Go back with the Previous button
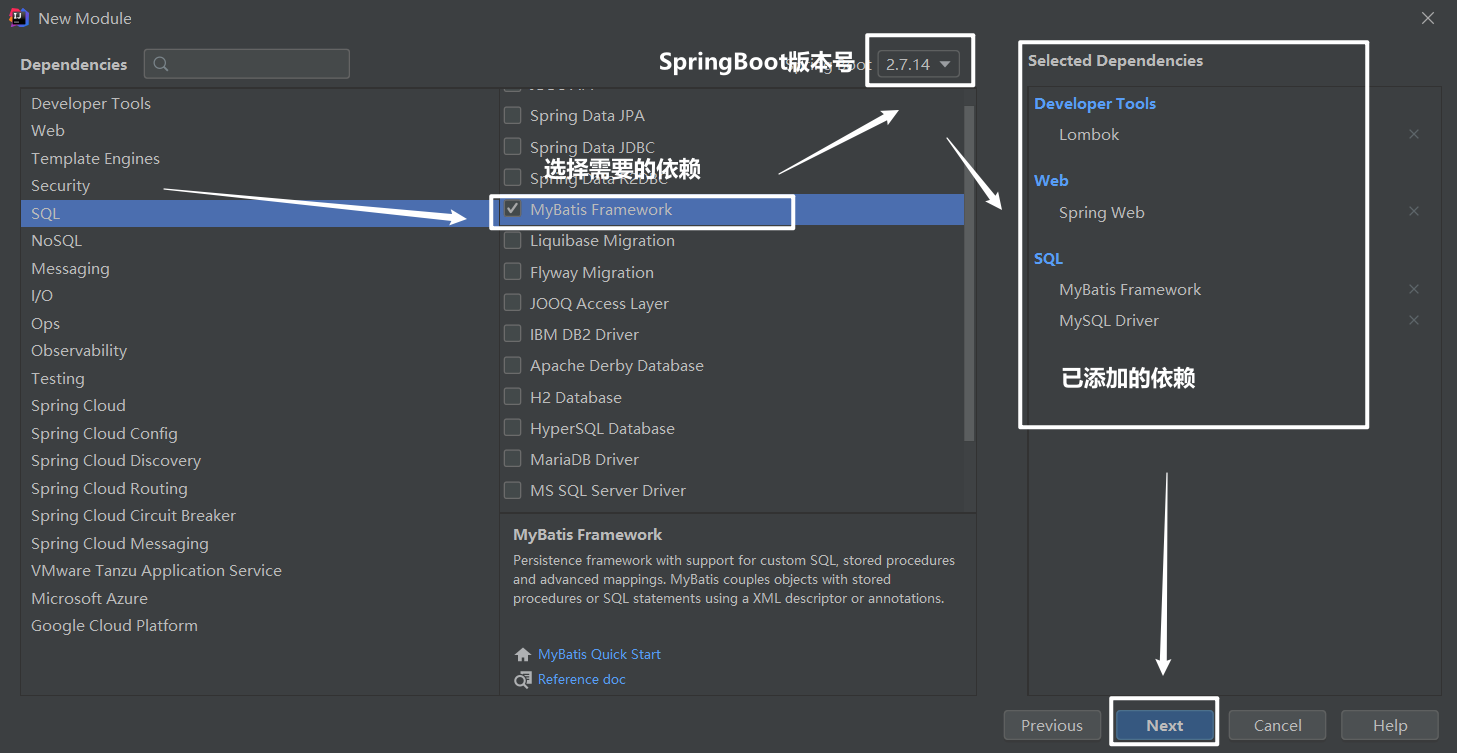The image size is (1457, 753). [x=1052, y=725]
